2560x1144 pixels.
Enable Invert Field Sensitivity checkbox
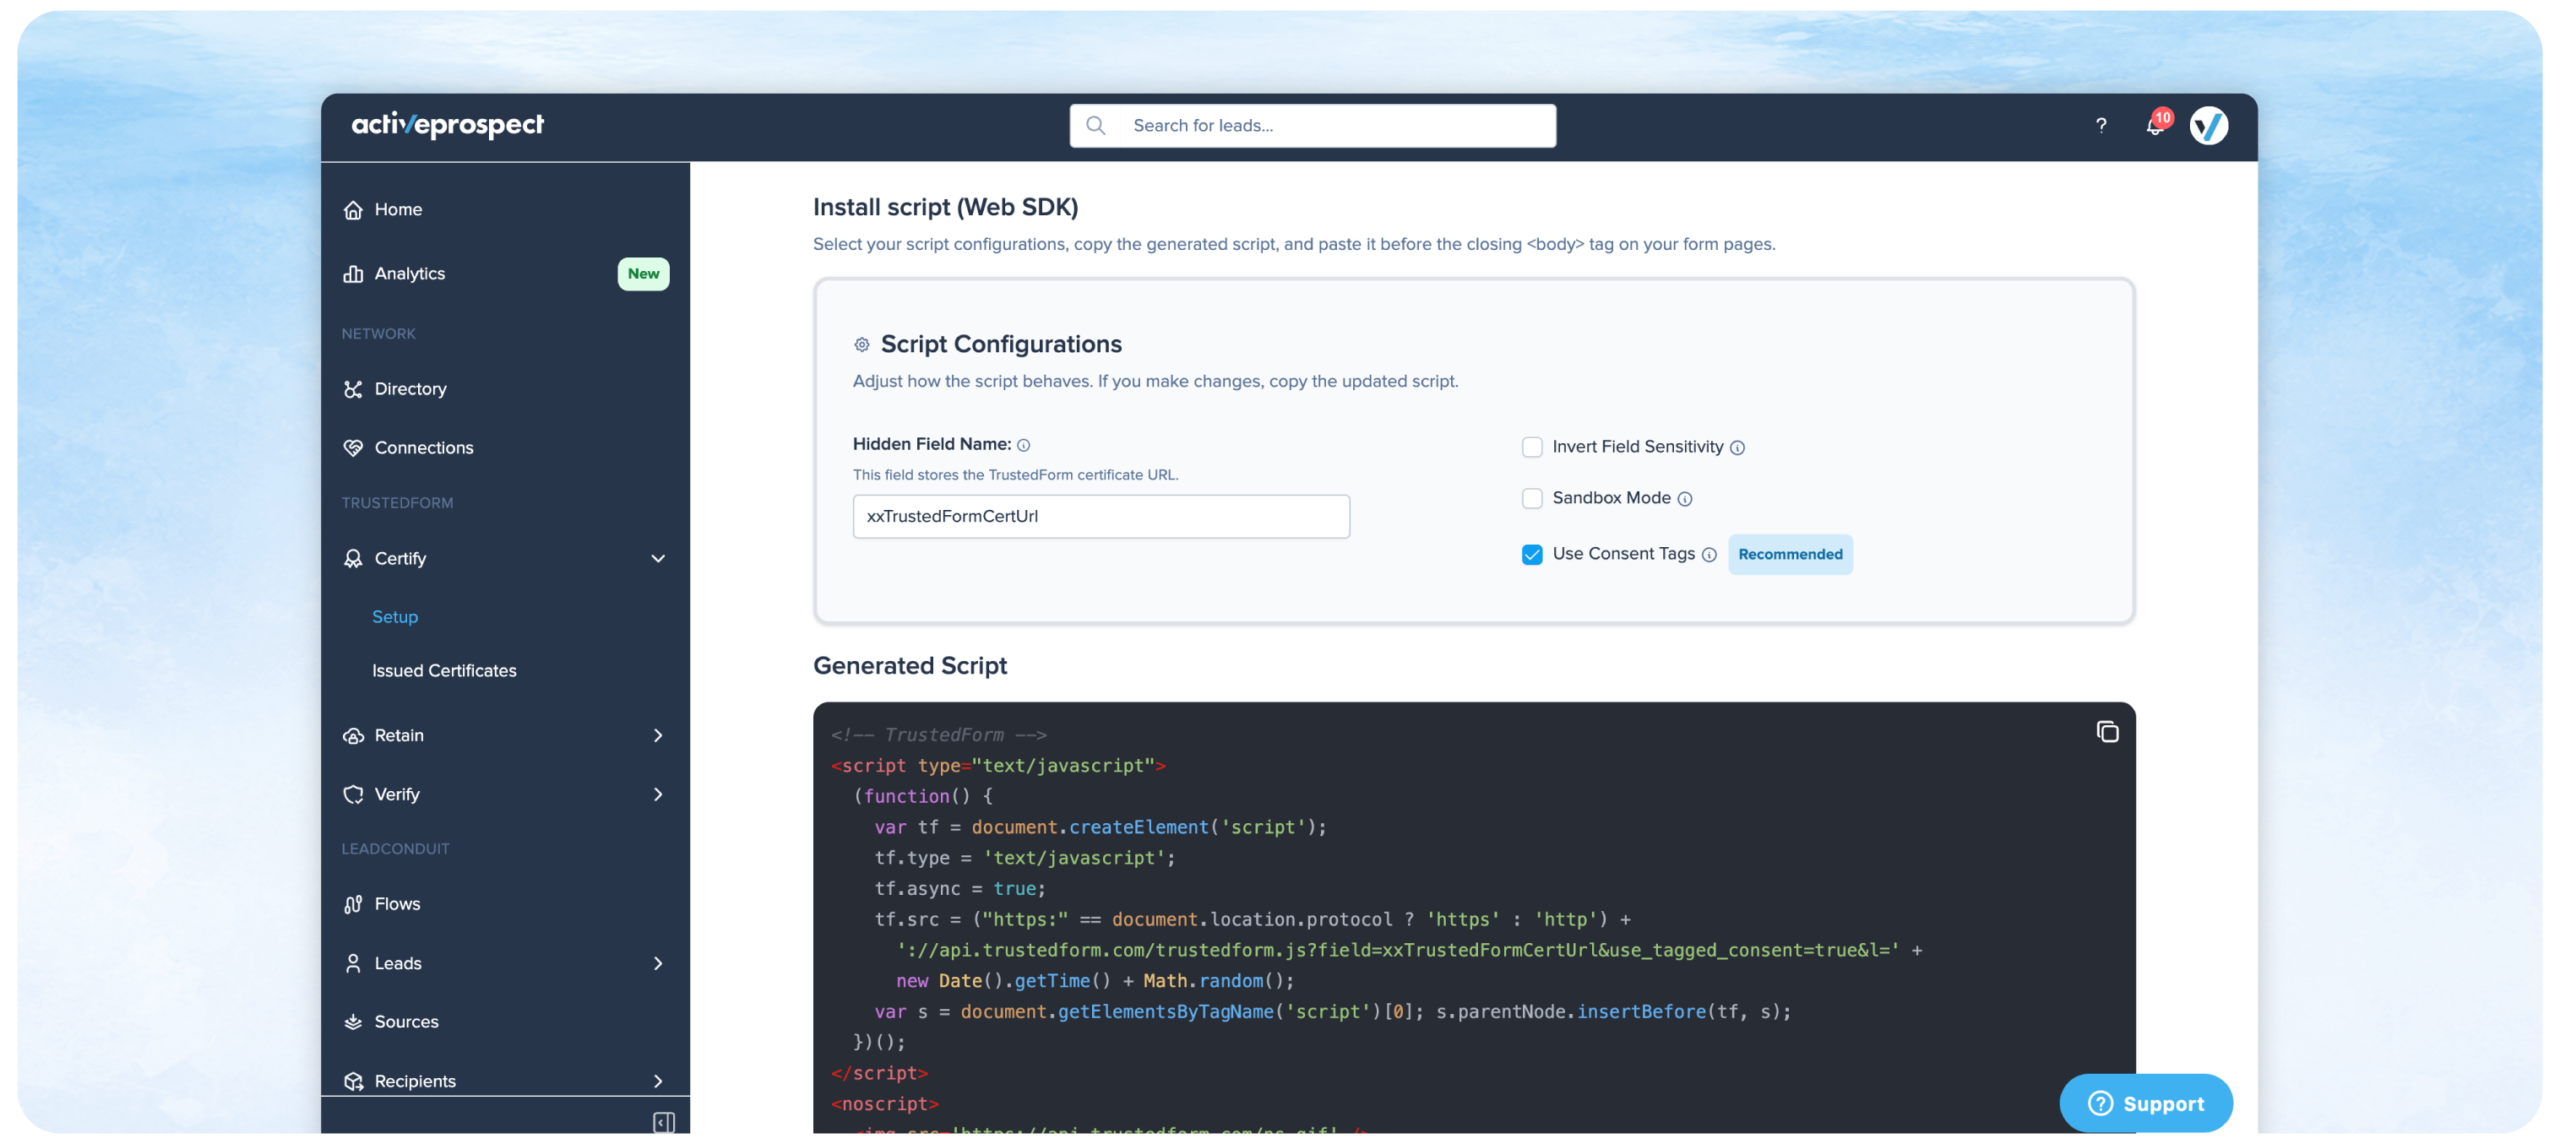pos(1532,447)
